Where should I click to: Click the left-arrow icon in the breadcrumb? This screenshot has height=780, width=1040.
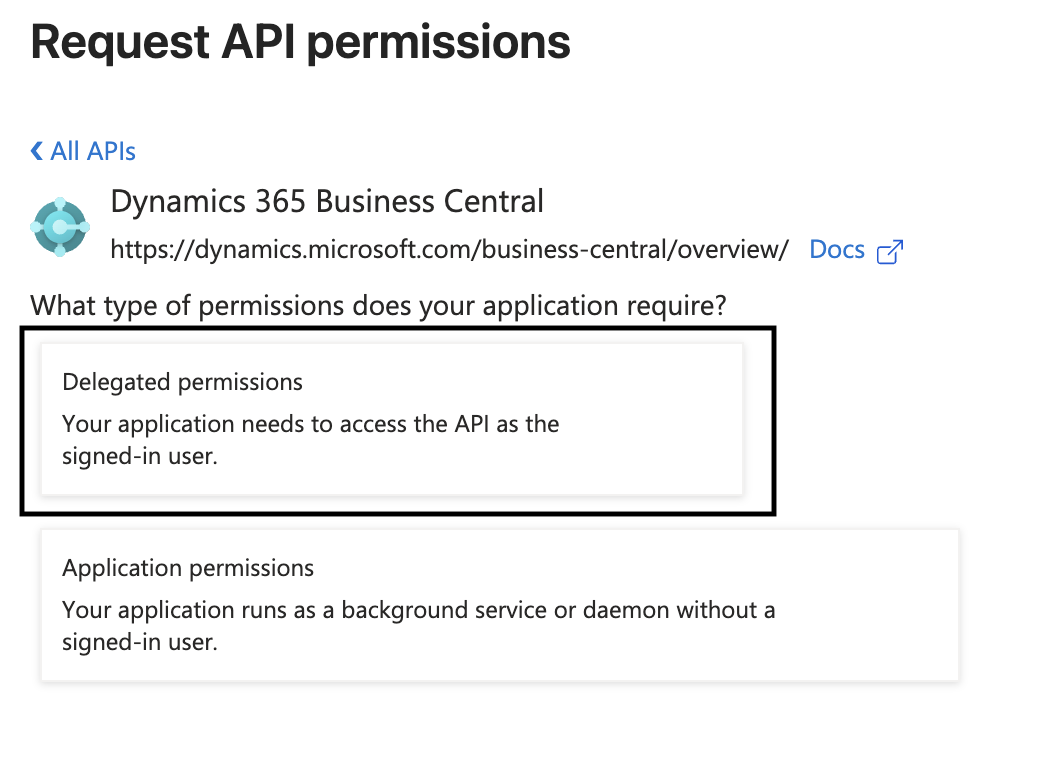click(x=36, y=150)
